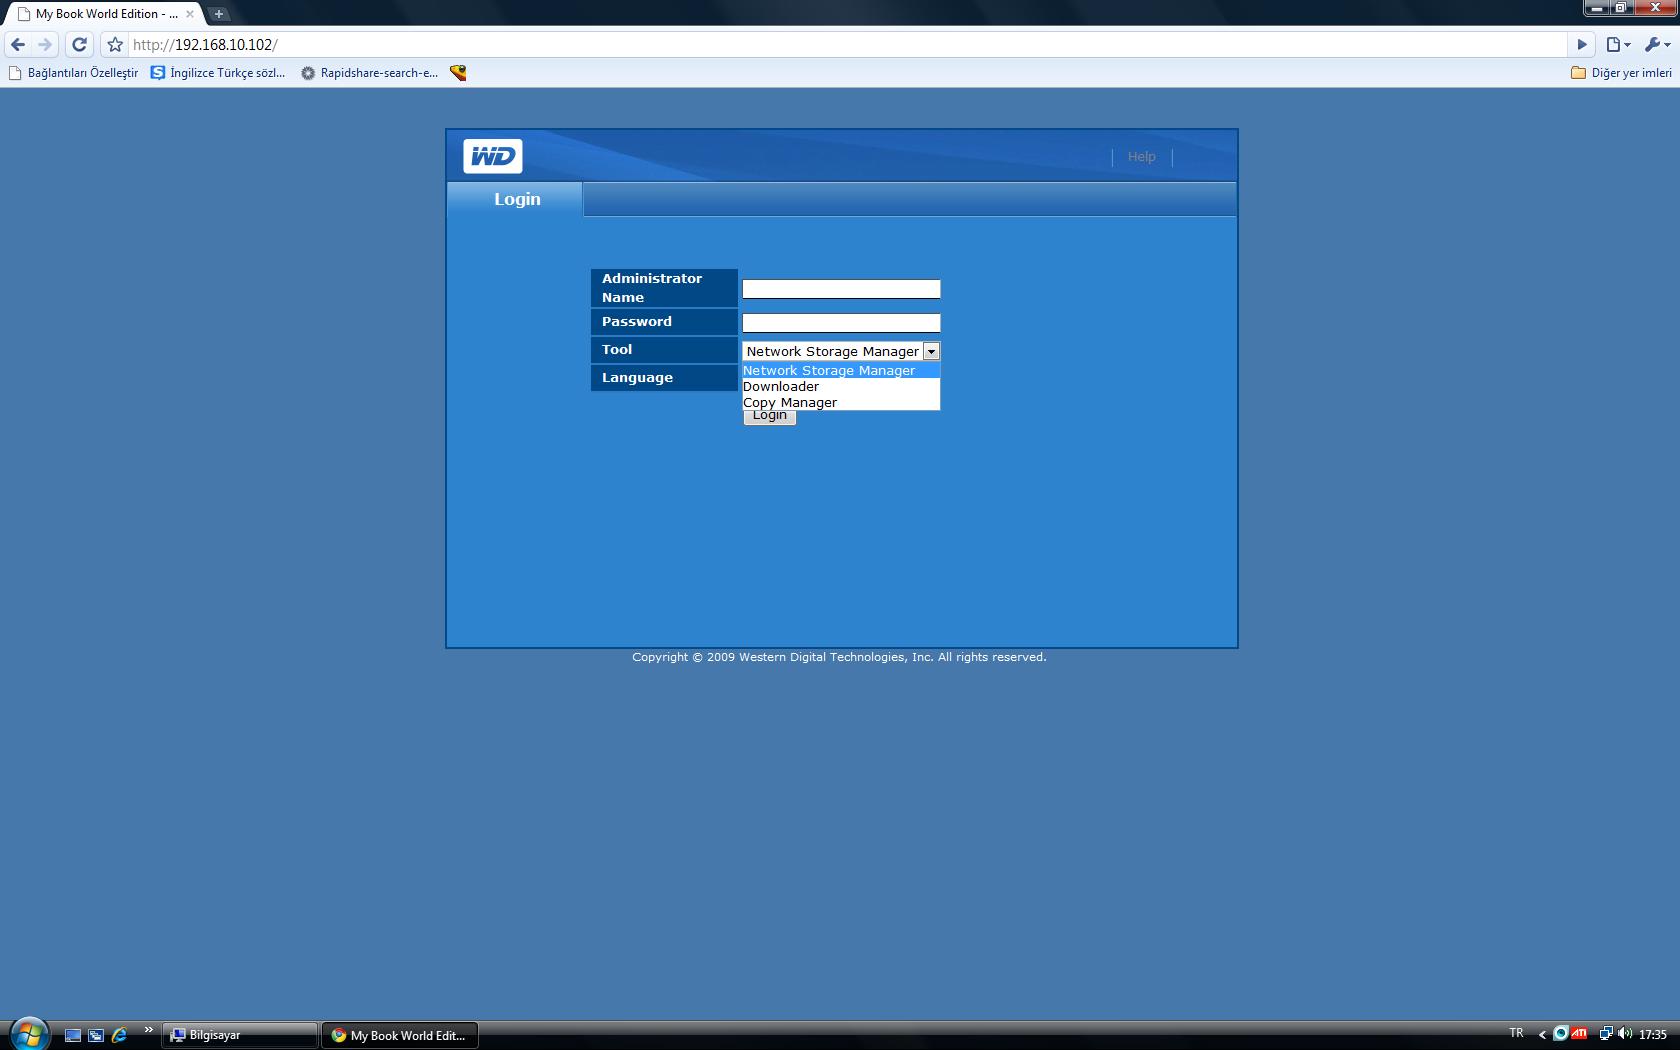Click Show Desktop quick launch icon
Screen dimensions: 1680x1050
pos(73,1035)
